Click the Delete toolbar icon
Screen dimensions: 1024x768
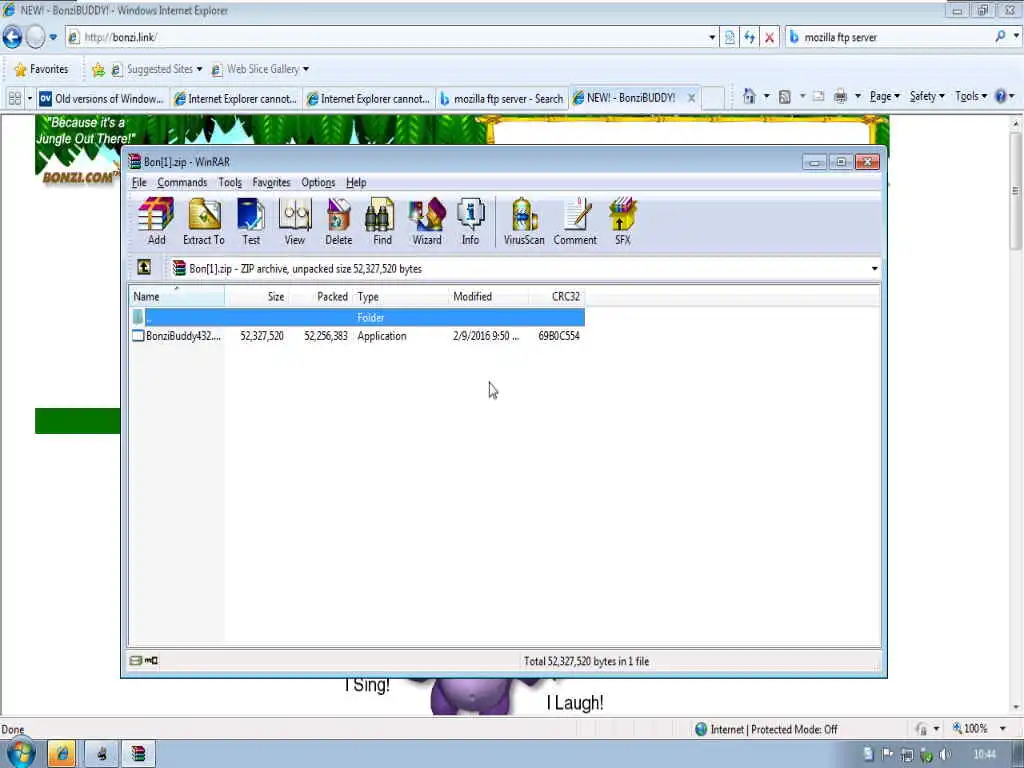pyautogui.click(x=338, y=221)
